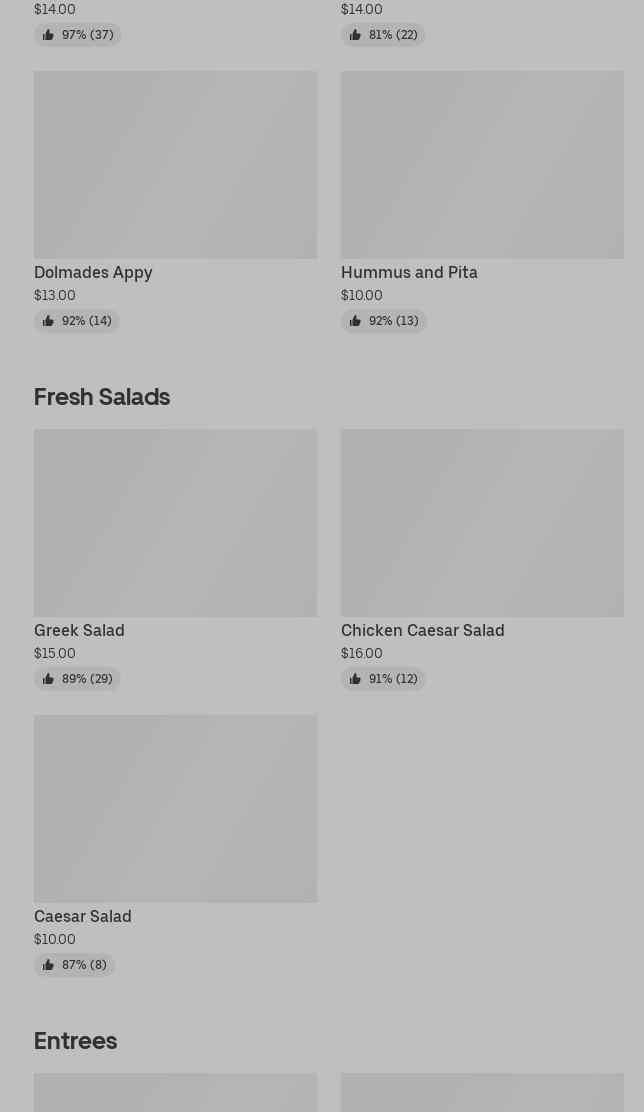
Task: Click thumbs-up icon under Chicken Caesar Salad
Action: point(355,679)
